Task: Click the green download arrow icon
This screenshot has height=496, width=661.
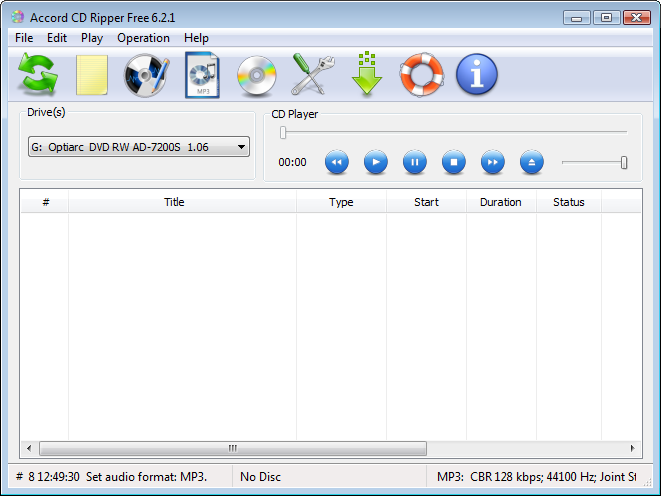Action: 367,73
